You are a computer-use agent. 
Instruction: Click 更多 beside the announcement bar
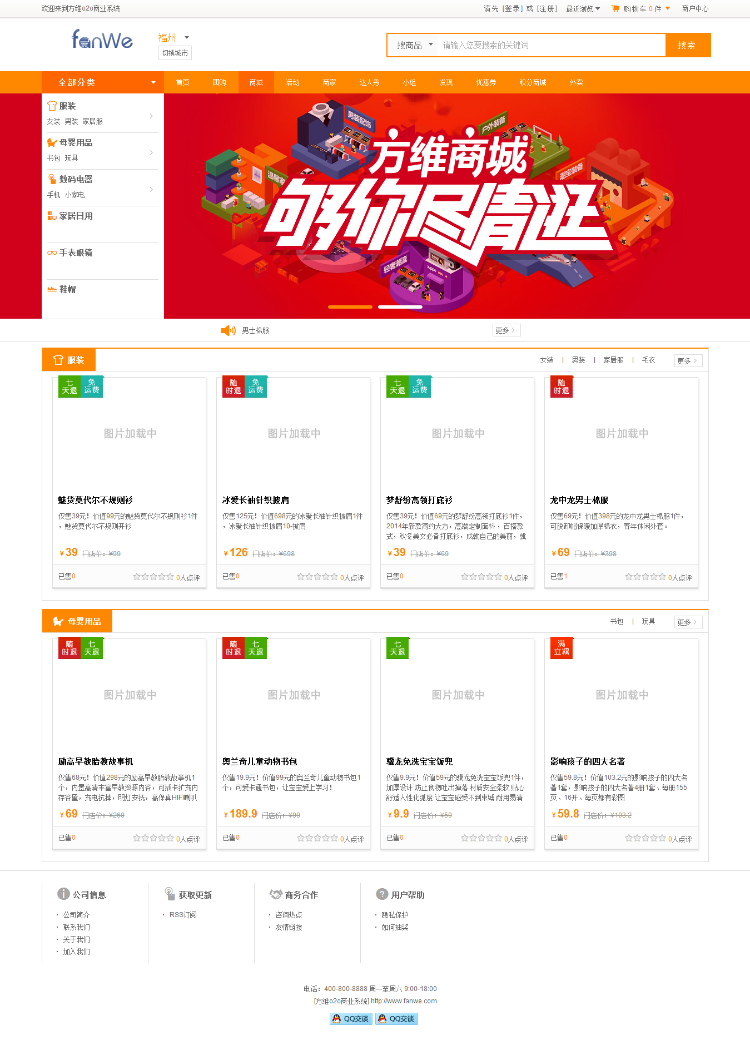(x=506, y=330)
